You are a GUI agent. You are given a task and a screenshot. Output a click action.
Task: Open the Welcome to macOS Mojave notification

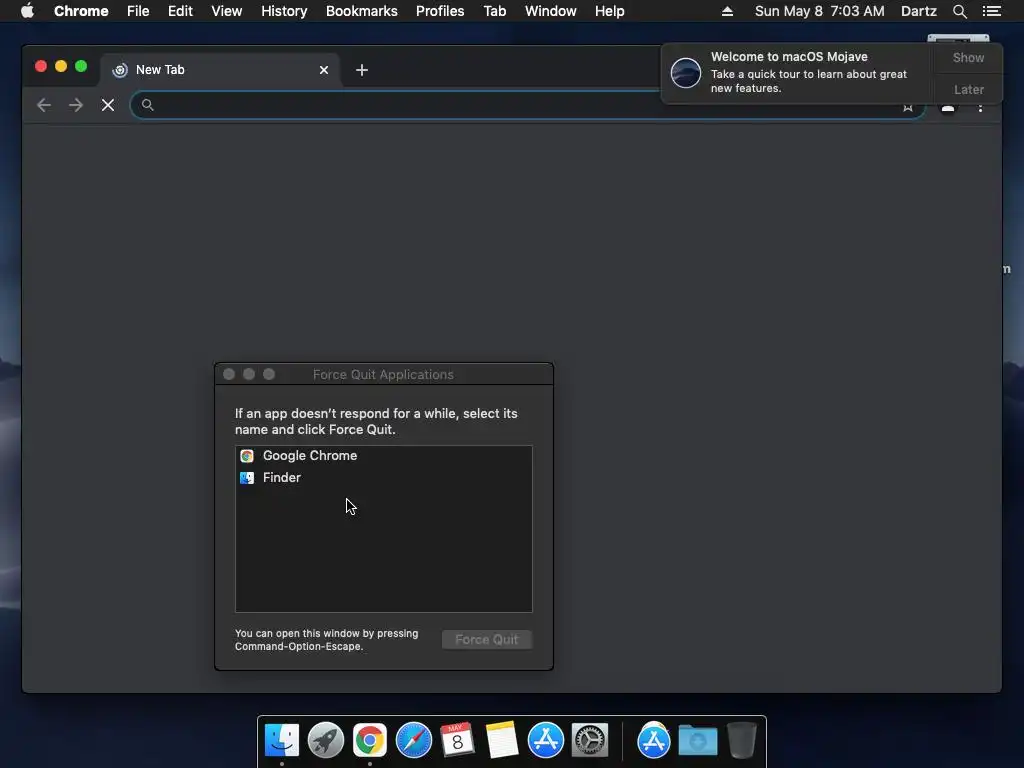(798, 73)
